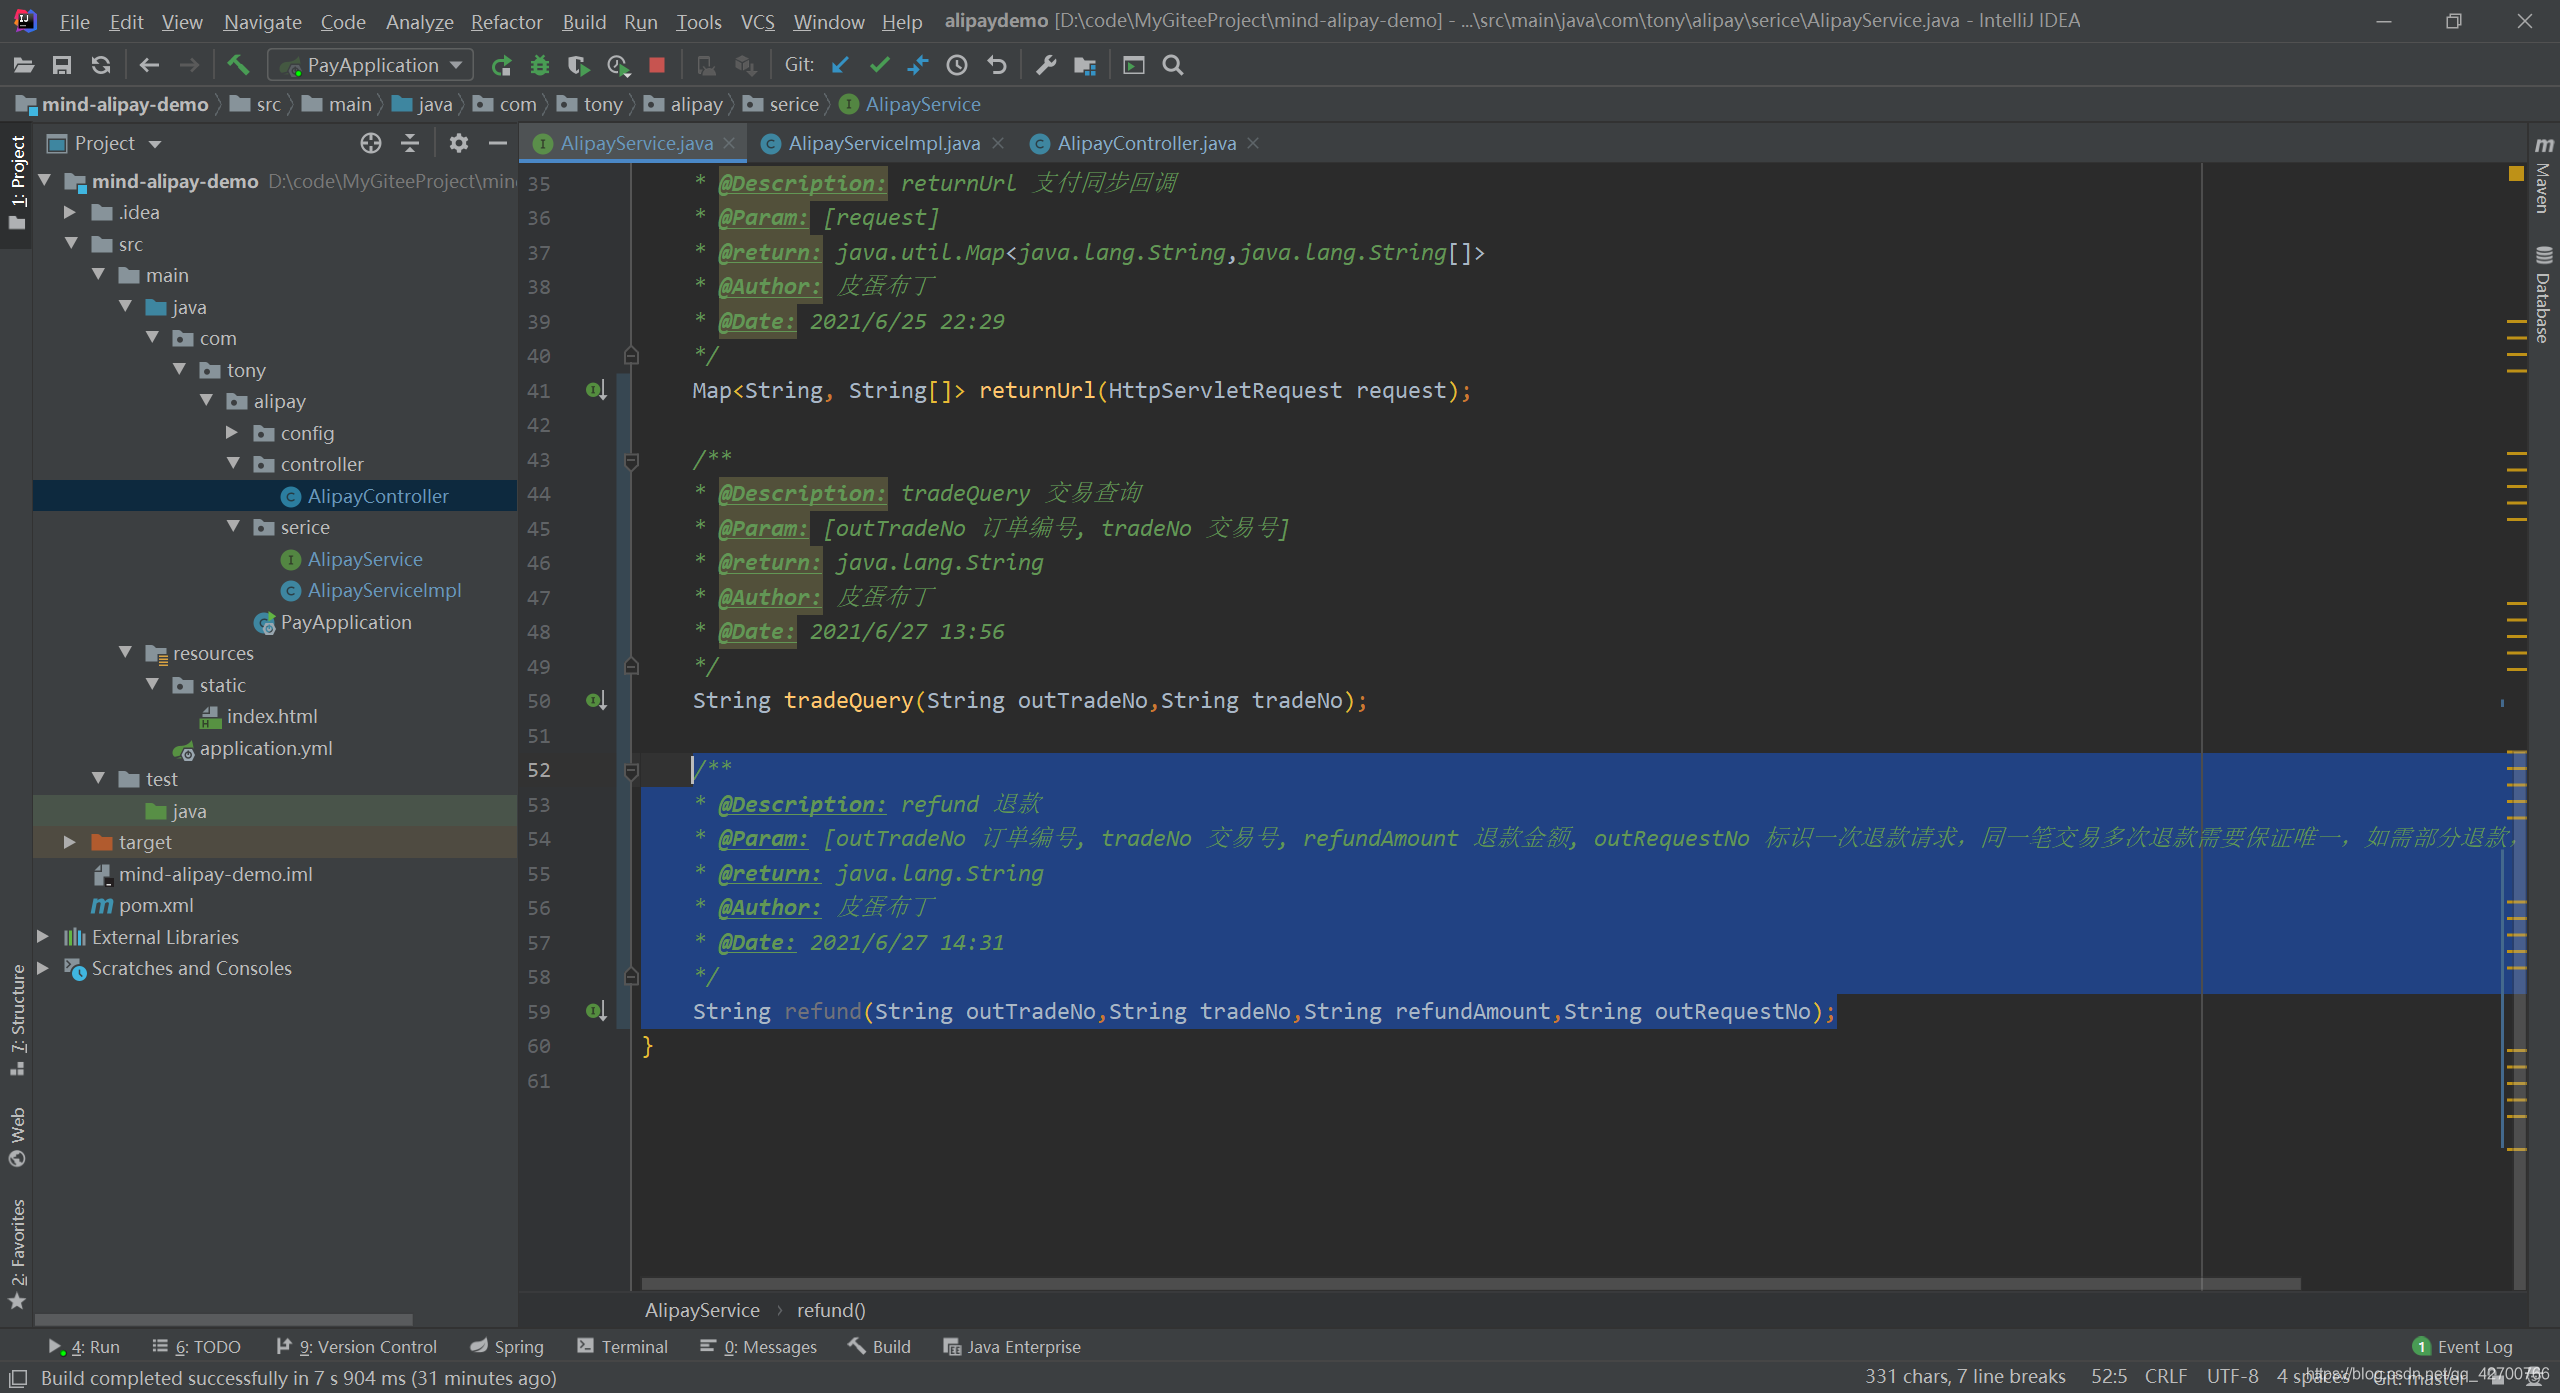The width and height of the screenshot is (2560, 1393).
Task: Click the Build project hammer icon
Action: (238, 65)
